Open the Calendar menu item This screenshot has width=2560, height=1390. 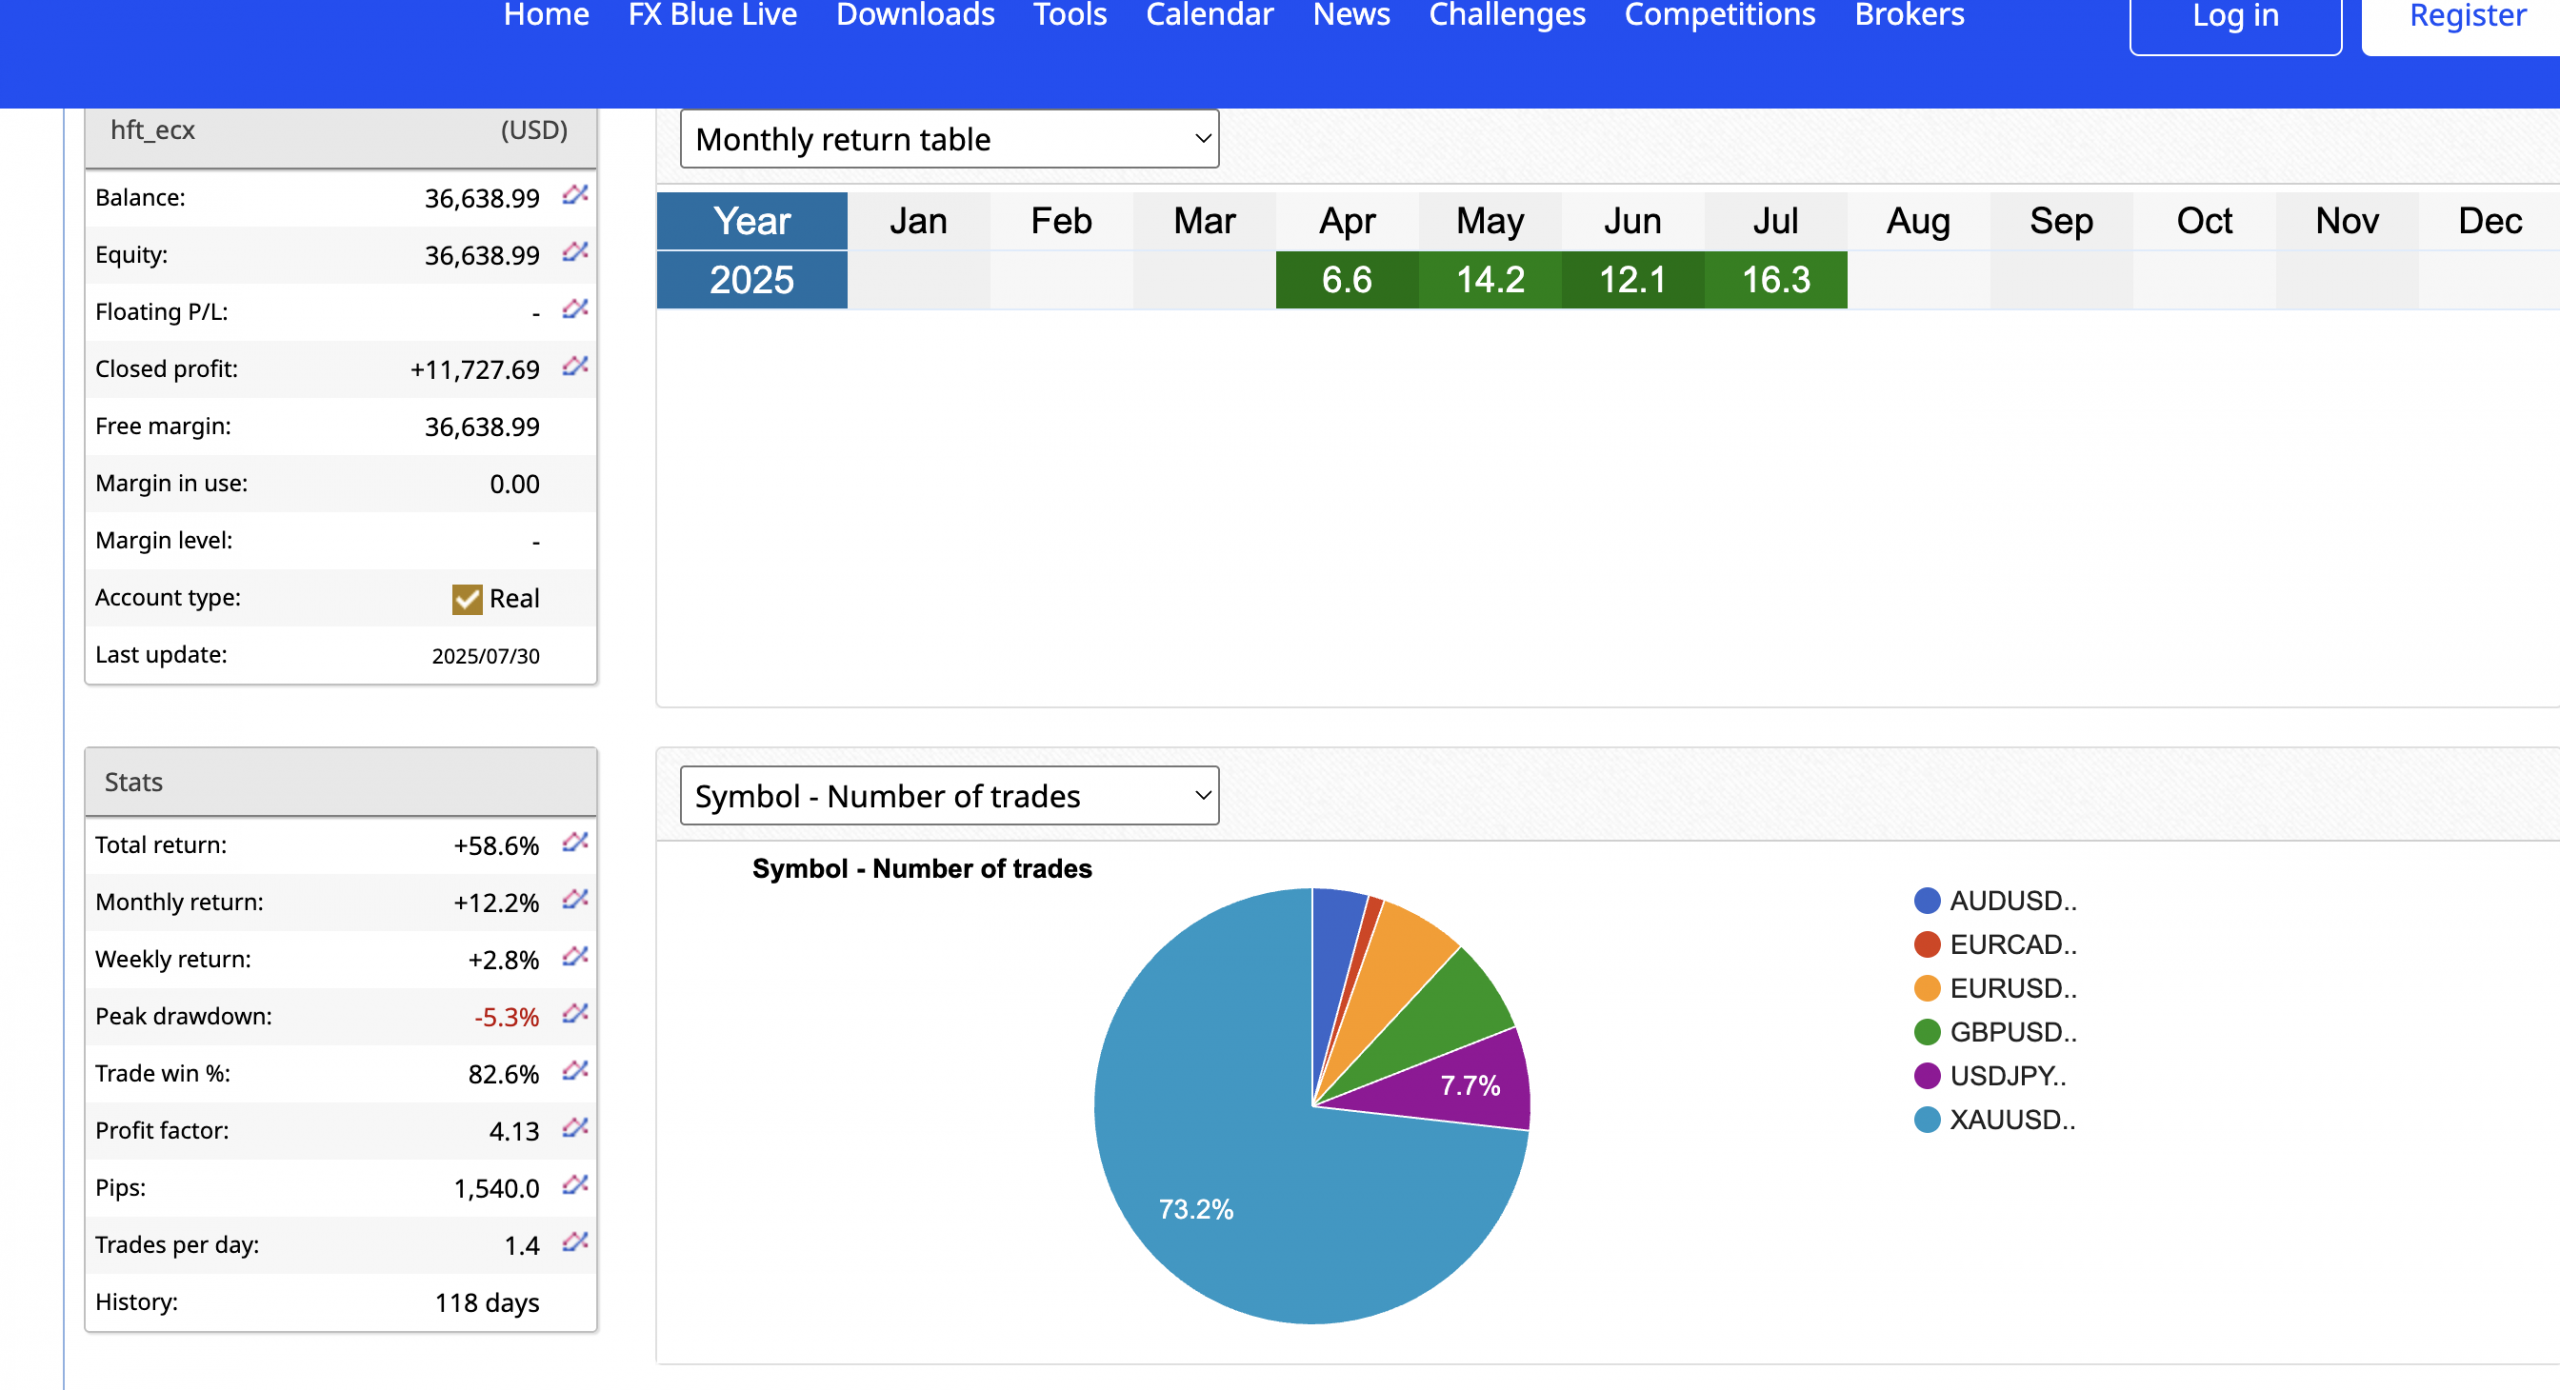pyautogui.click(x=1209, y=16)
